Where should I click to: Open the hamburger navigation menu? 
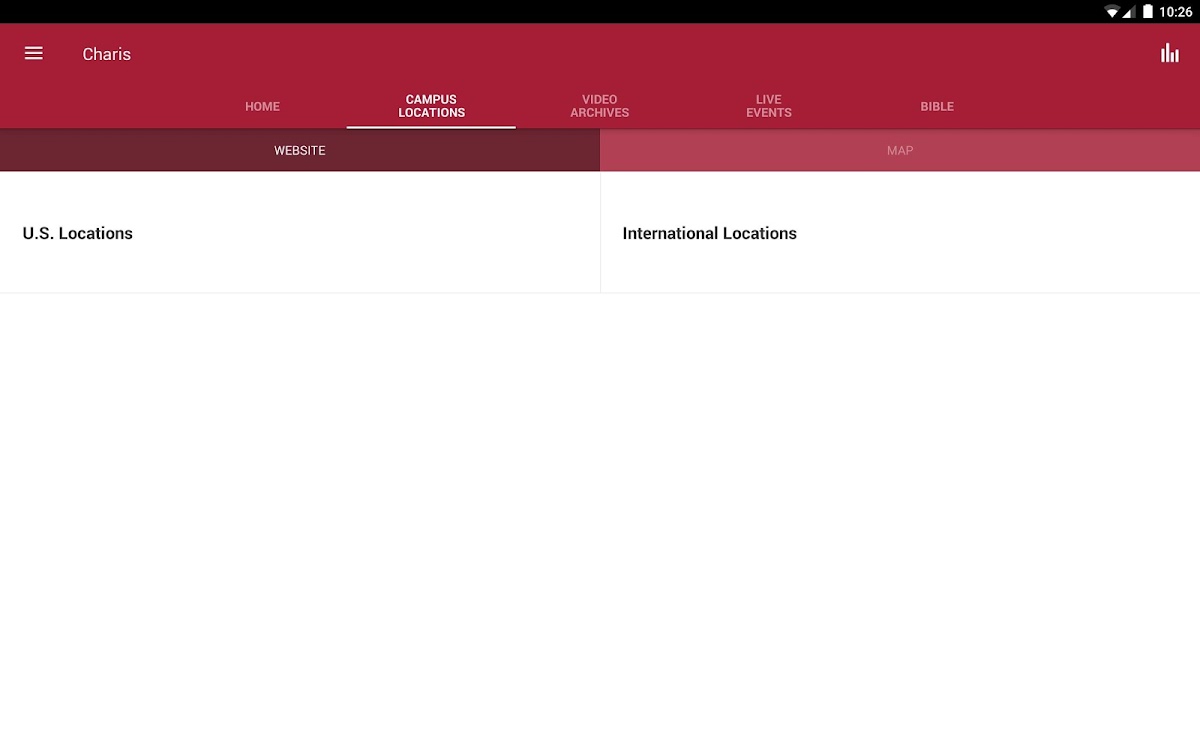33,54
